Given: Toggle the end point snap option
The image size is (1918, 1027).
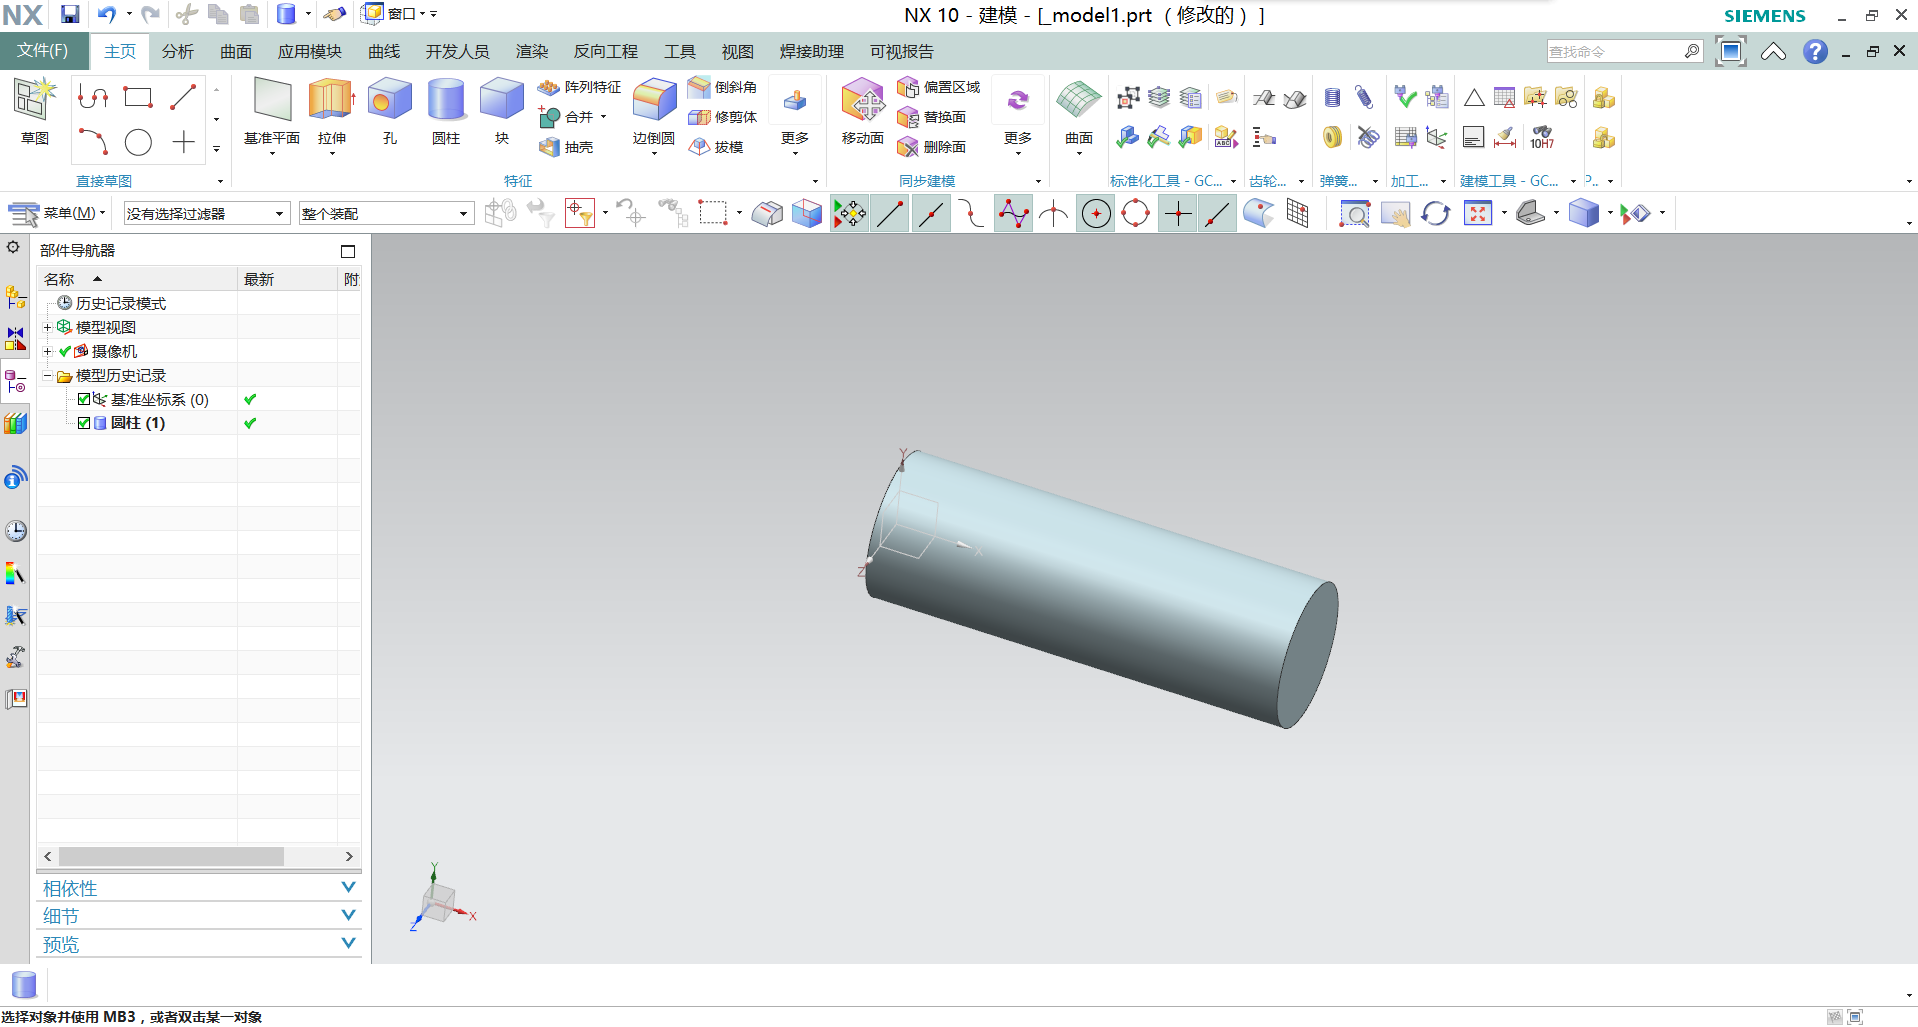Looking at the screenshot, I should [x=890, y=214].
